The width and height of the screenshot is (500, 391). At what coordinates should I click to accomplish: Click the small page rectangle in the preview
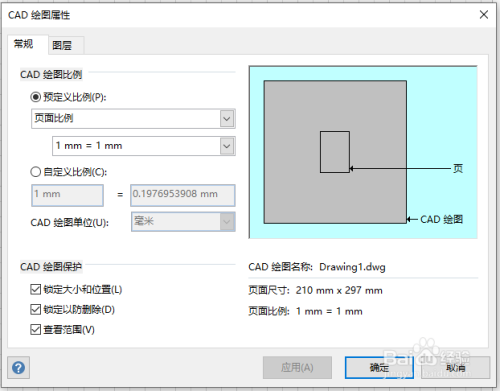(335, 152)
